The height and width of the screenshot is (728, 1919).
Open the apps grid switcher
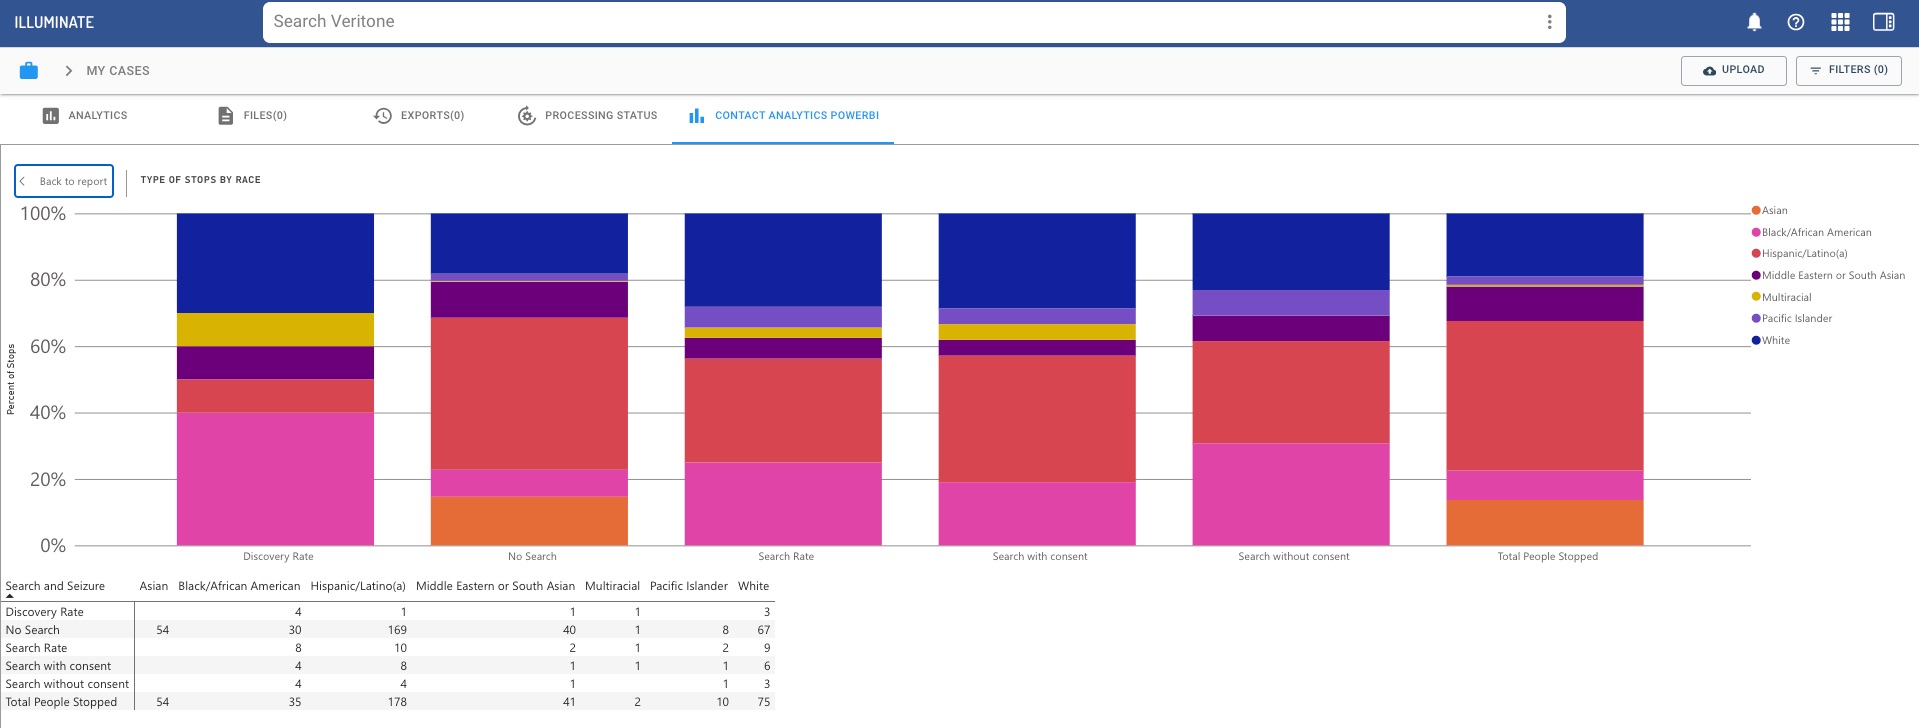(x=1840, y=22)
